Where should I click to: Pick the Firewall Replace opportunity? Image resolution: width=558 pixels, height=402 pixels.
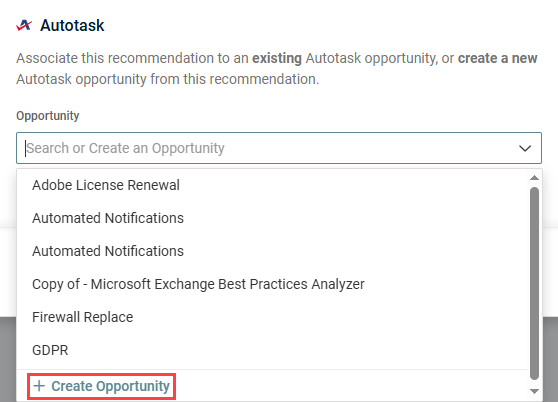coord(272,317)
